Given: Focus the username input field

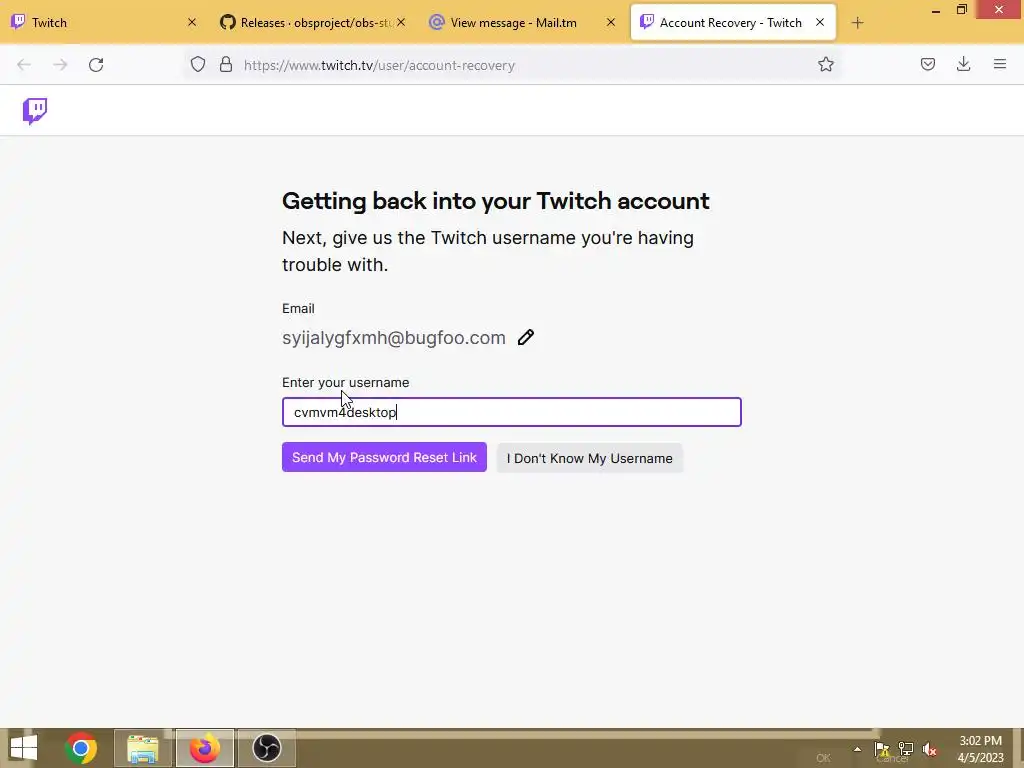Looking at the screenshot, I should coord(511,412).
